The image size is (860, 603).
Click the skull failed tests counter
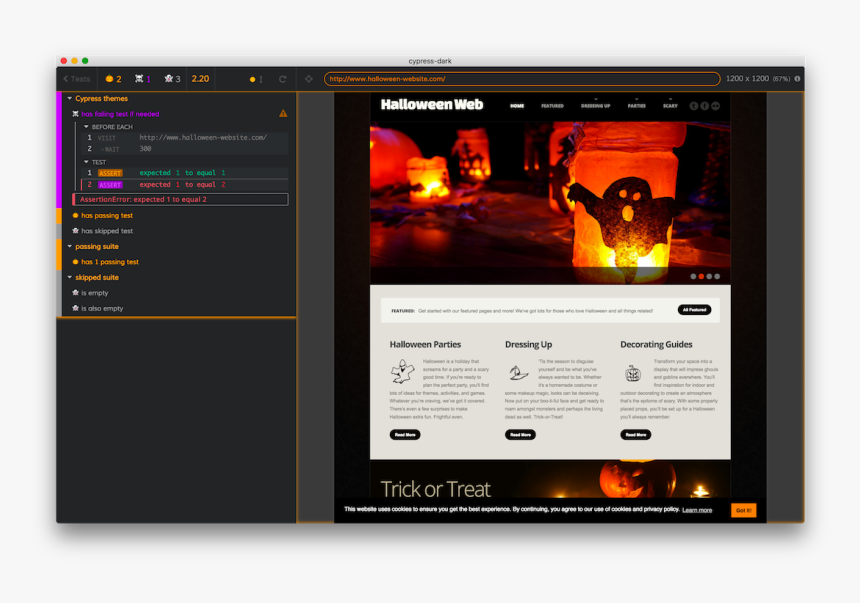coord(142,79)
